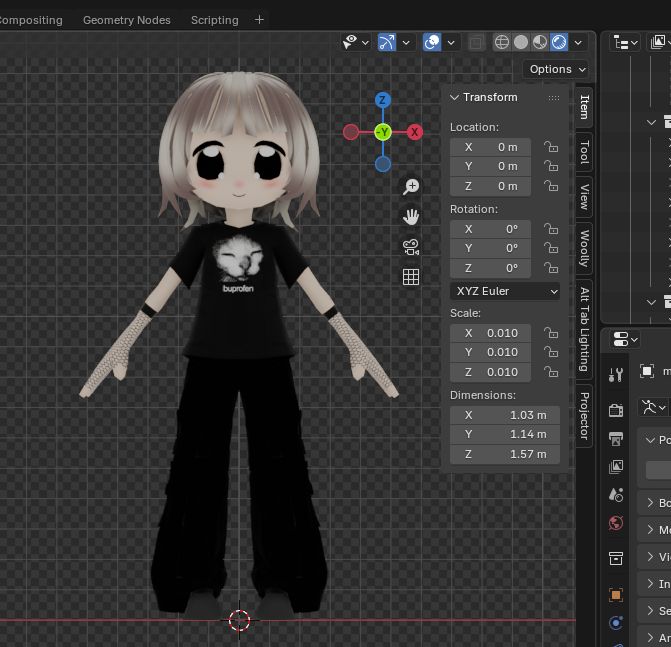This screenshot has width=671, height=647.
Task: Add a new workspace with plus icon
Action: pos(259,20)
